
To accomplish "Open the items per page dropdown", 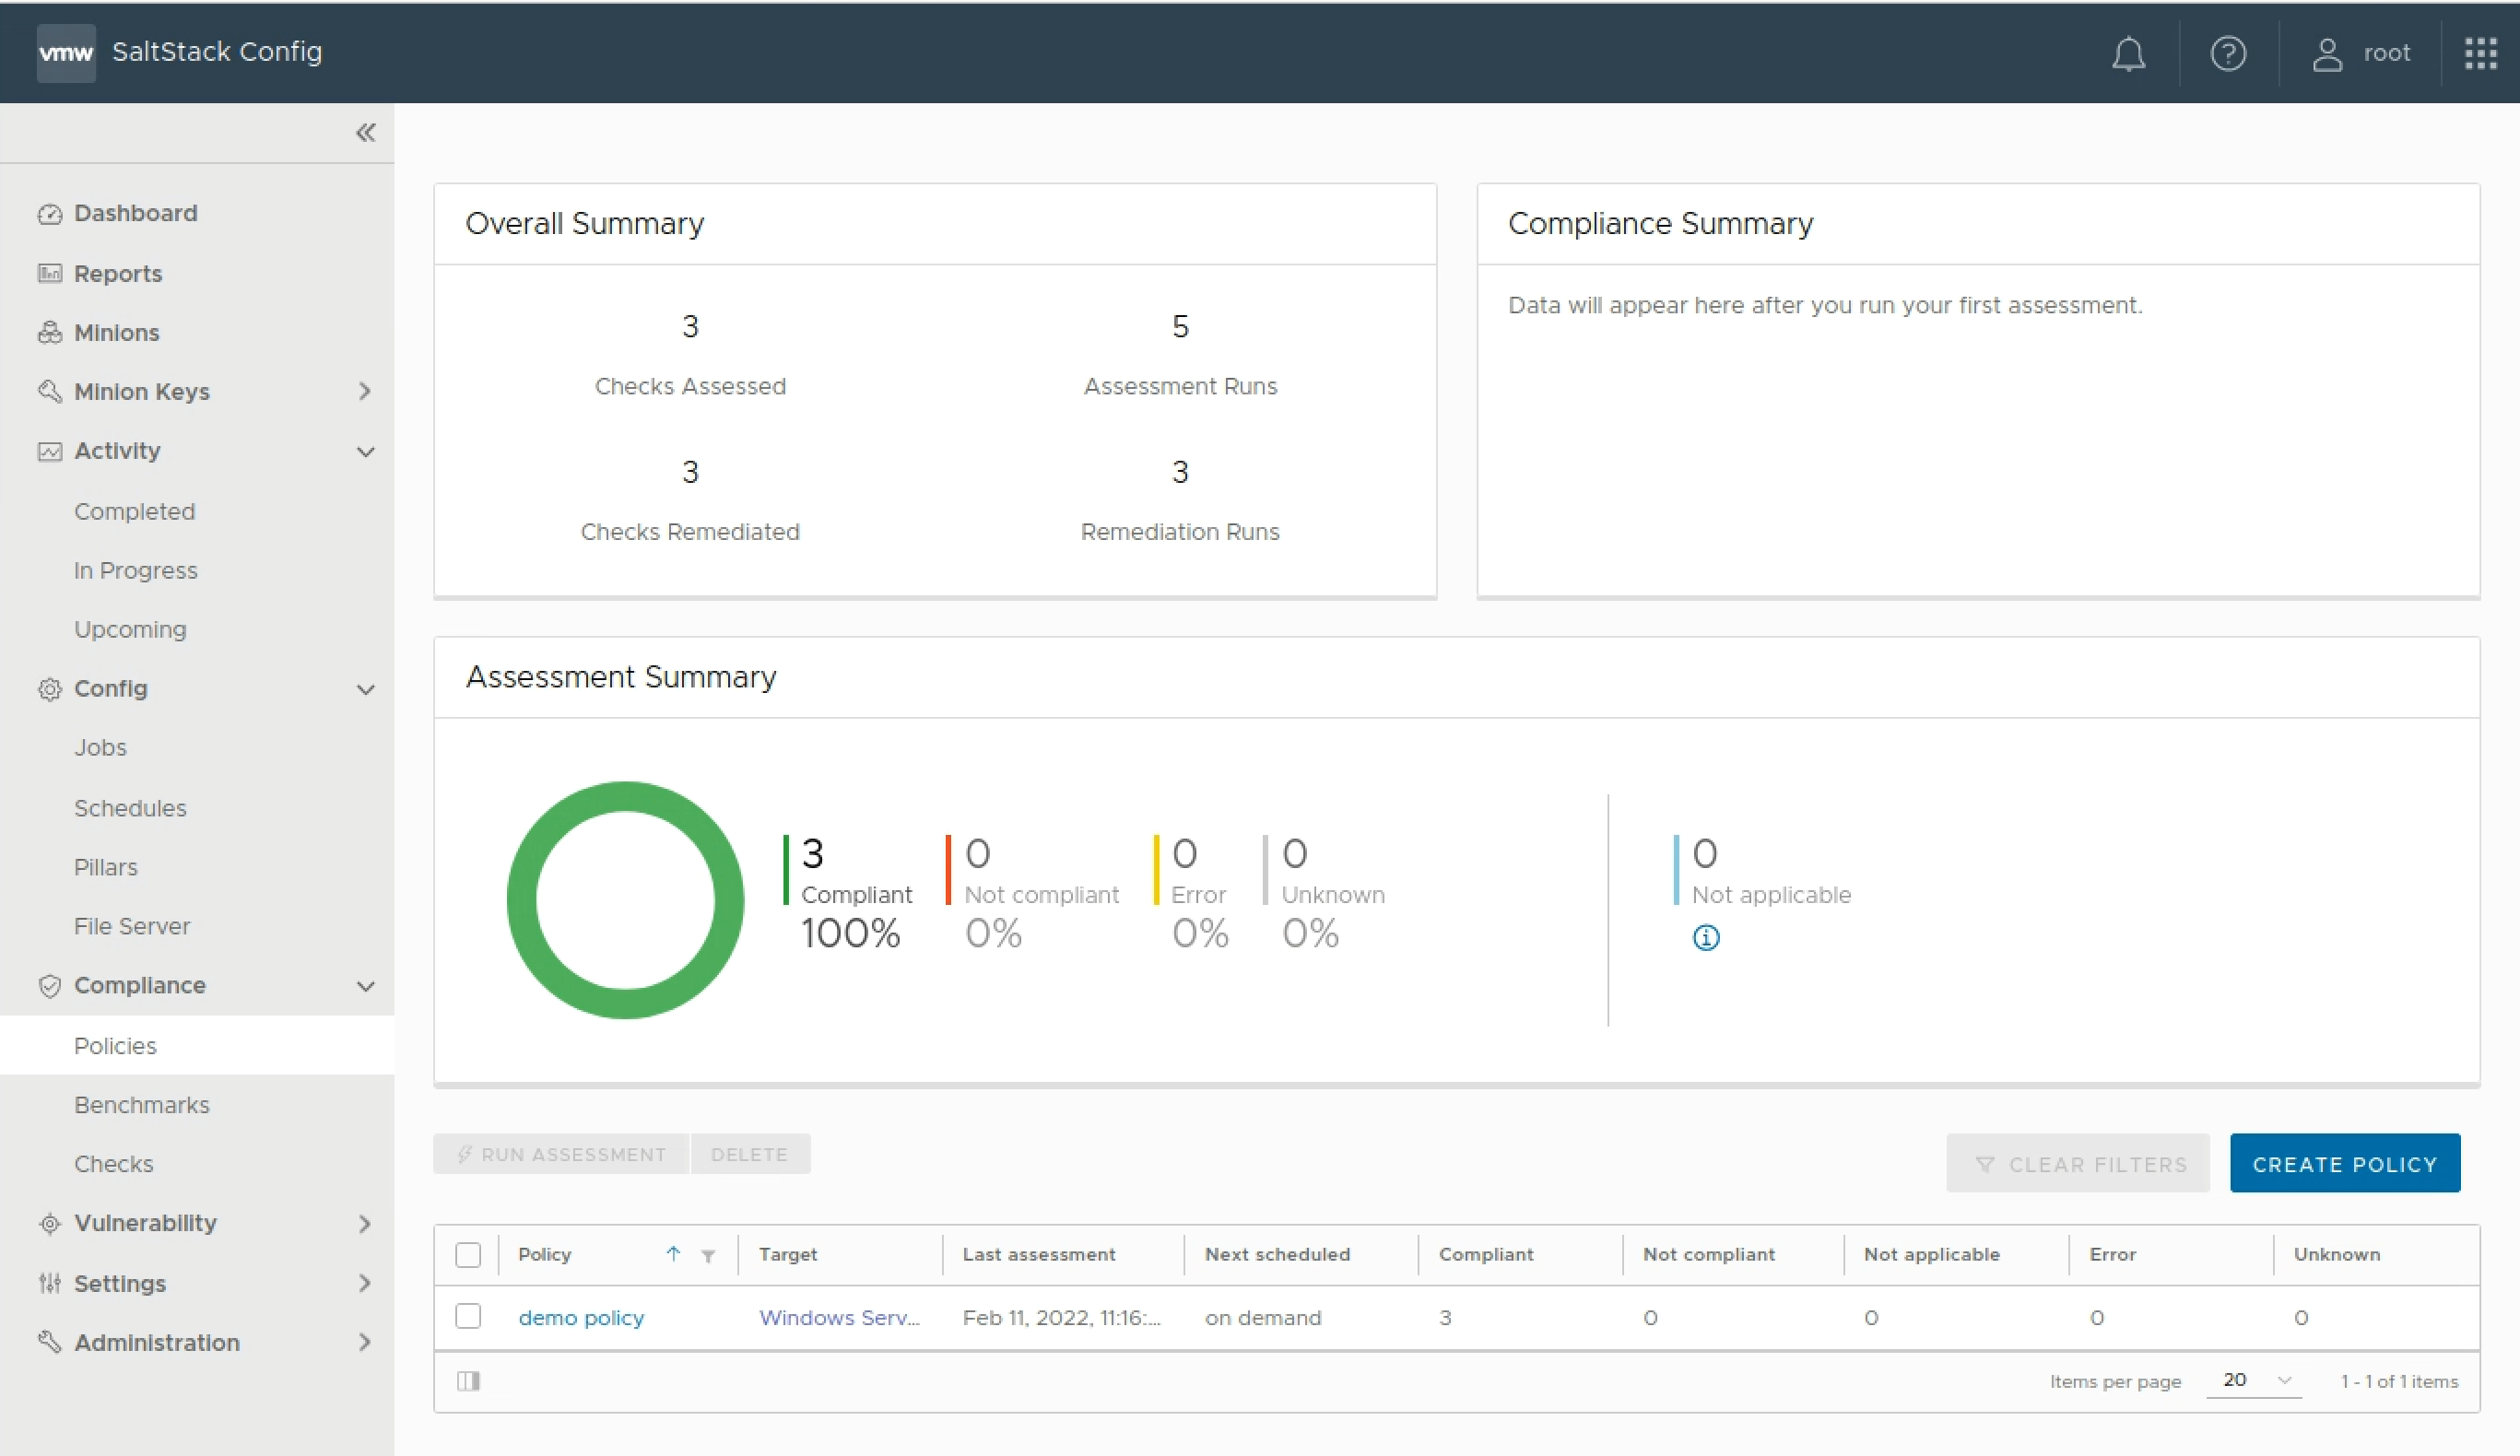I will pyautogui.click(x=2256, y=1380).
